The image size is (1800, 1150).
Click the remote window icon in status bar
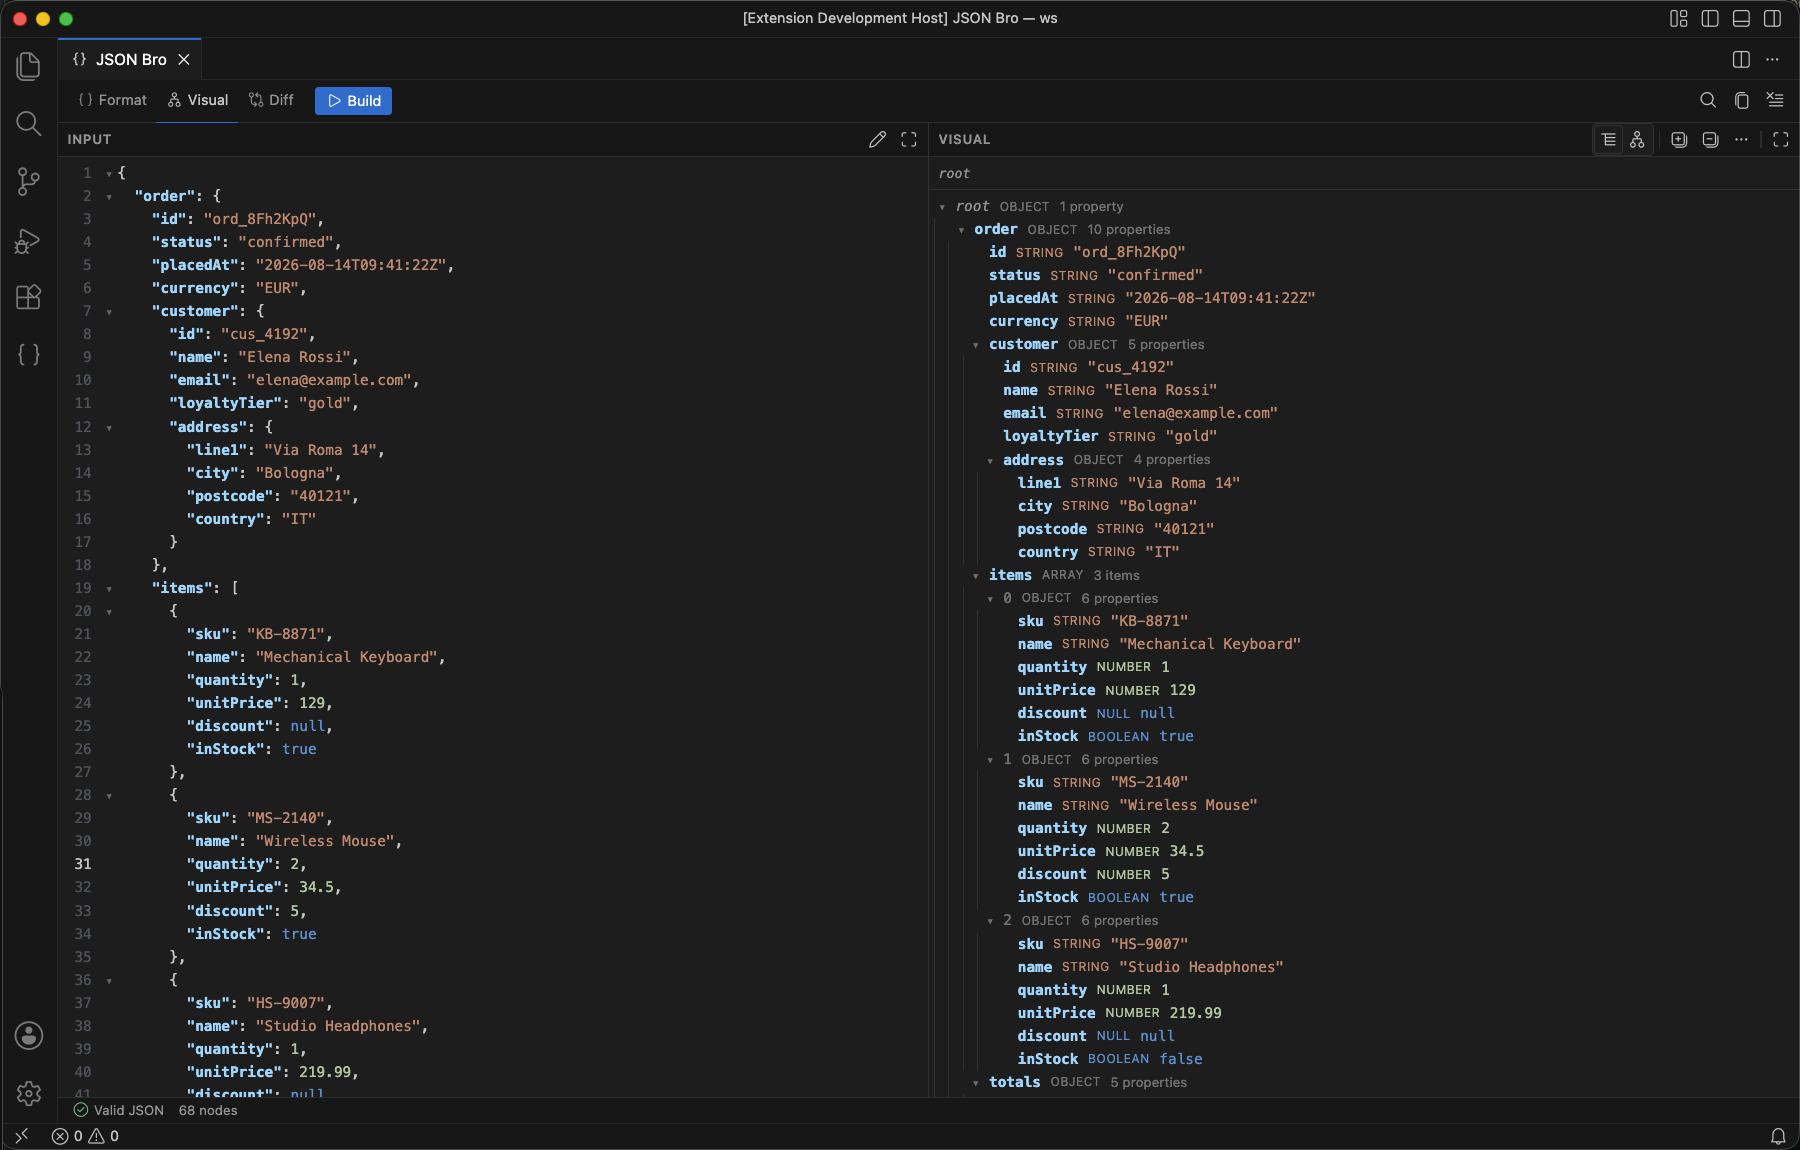coord(22,1136)
